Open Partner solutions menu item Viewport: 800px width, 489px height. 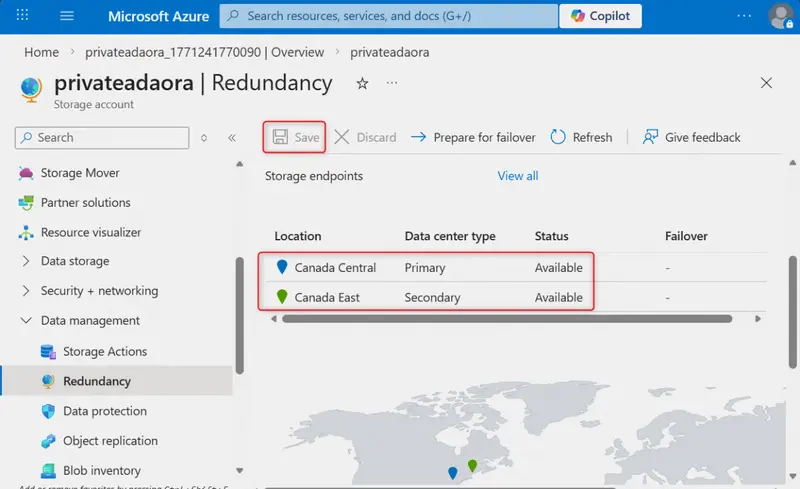85,203
